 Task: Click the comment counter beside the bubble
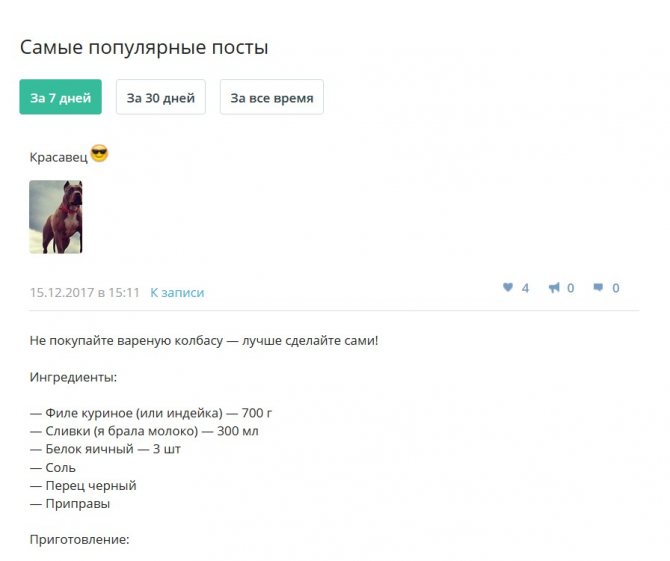coord(616,288)
